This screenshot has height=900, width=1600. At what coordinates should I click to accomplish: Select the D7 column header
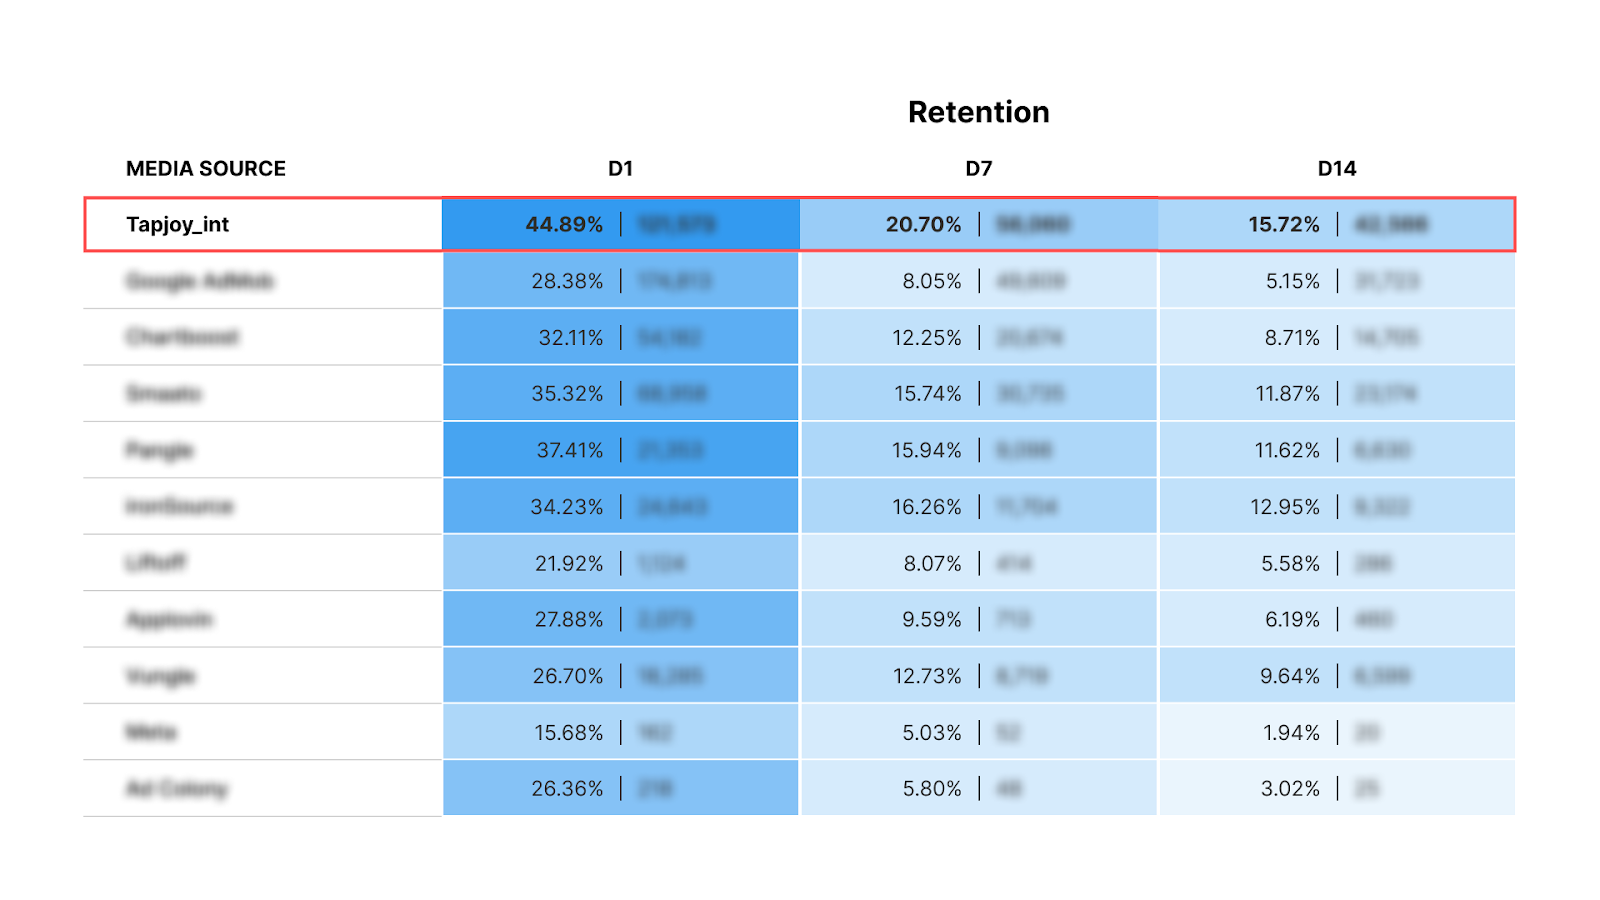(x=978, y=169)
